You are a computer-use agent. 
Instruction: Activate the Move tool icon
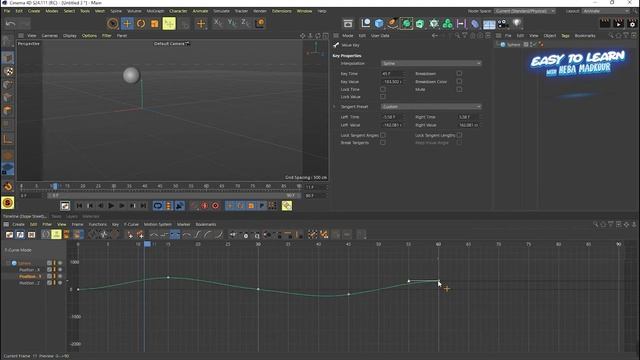(x=127, y=23)
